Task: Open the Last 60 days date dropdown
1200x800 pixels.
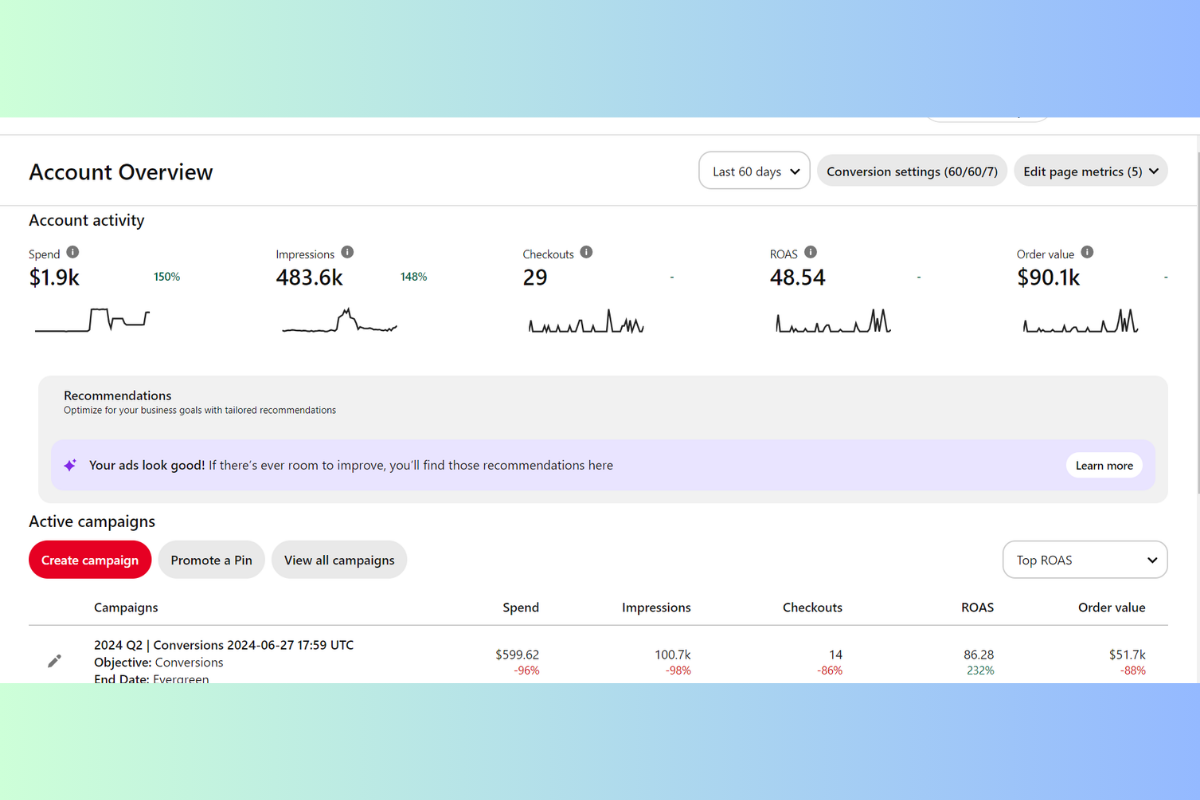Action: [754, 171]
